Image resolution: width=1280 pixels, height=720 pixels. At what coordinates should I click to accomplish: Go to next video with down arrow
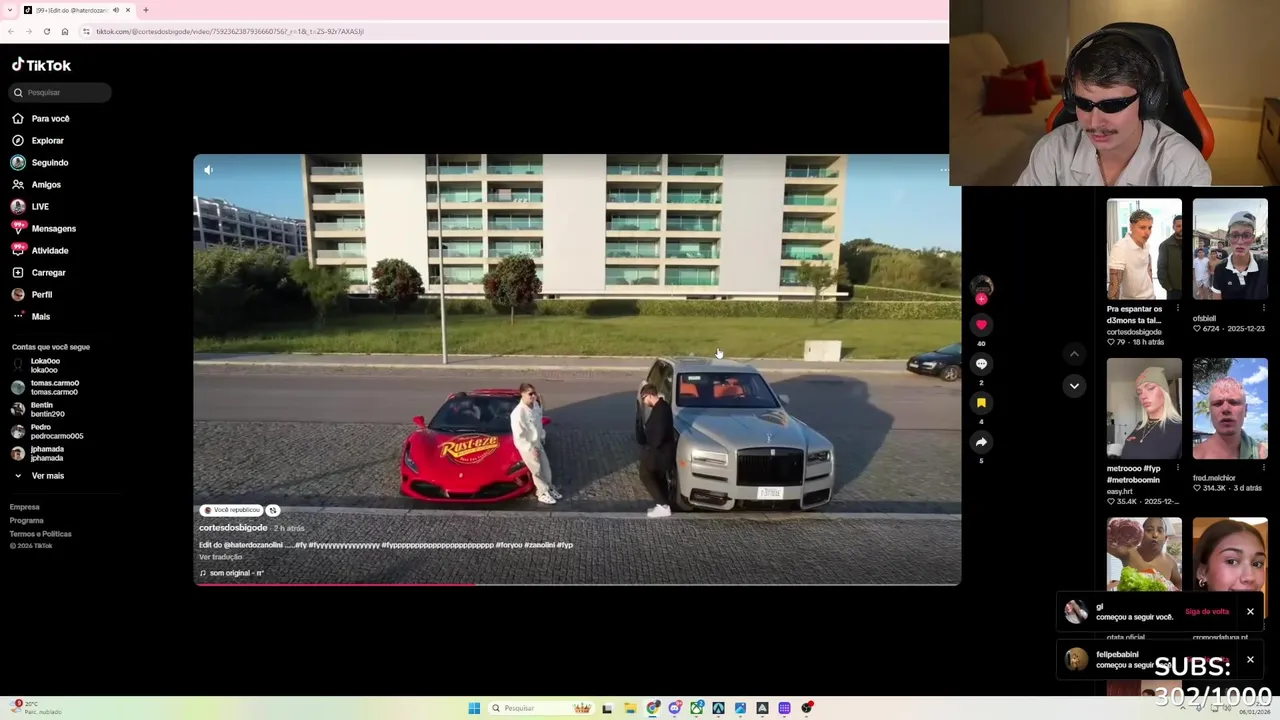coord(1074,385)
